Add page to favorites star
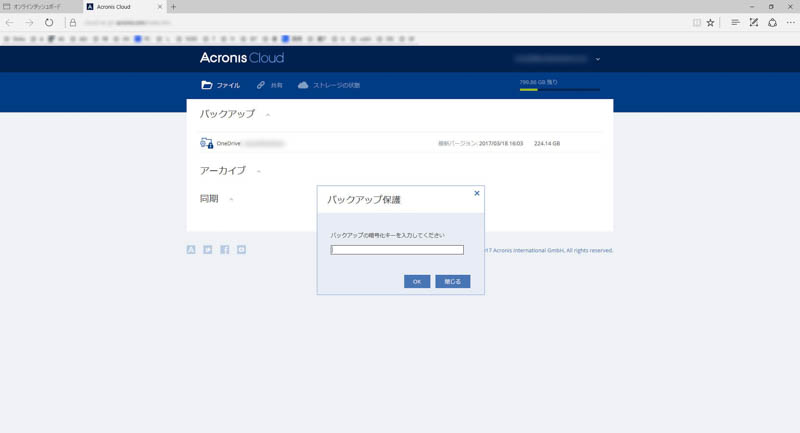The width and height of the screenshot is (800, 433). click(x=710, y=22)
